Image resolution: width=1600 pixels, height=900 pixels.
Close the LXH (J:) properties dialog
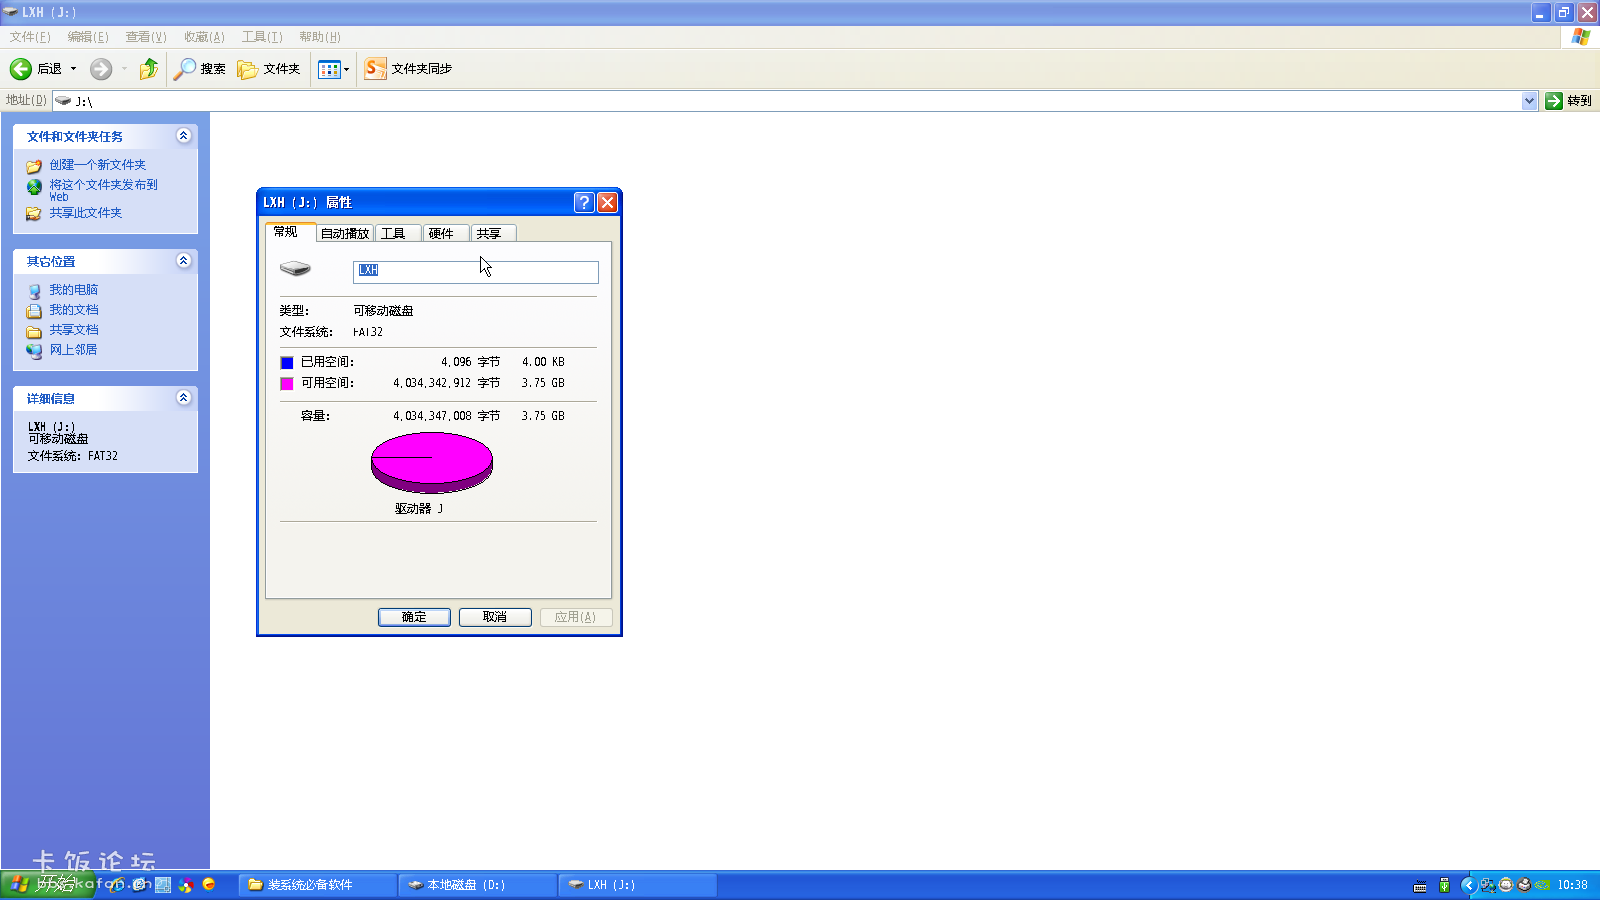pos(607,202)
